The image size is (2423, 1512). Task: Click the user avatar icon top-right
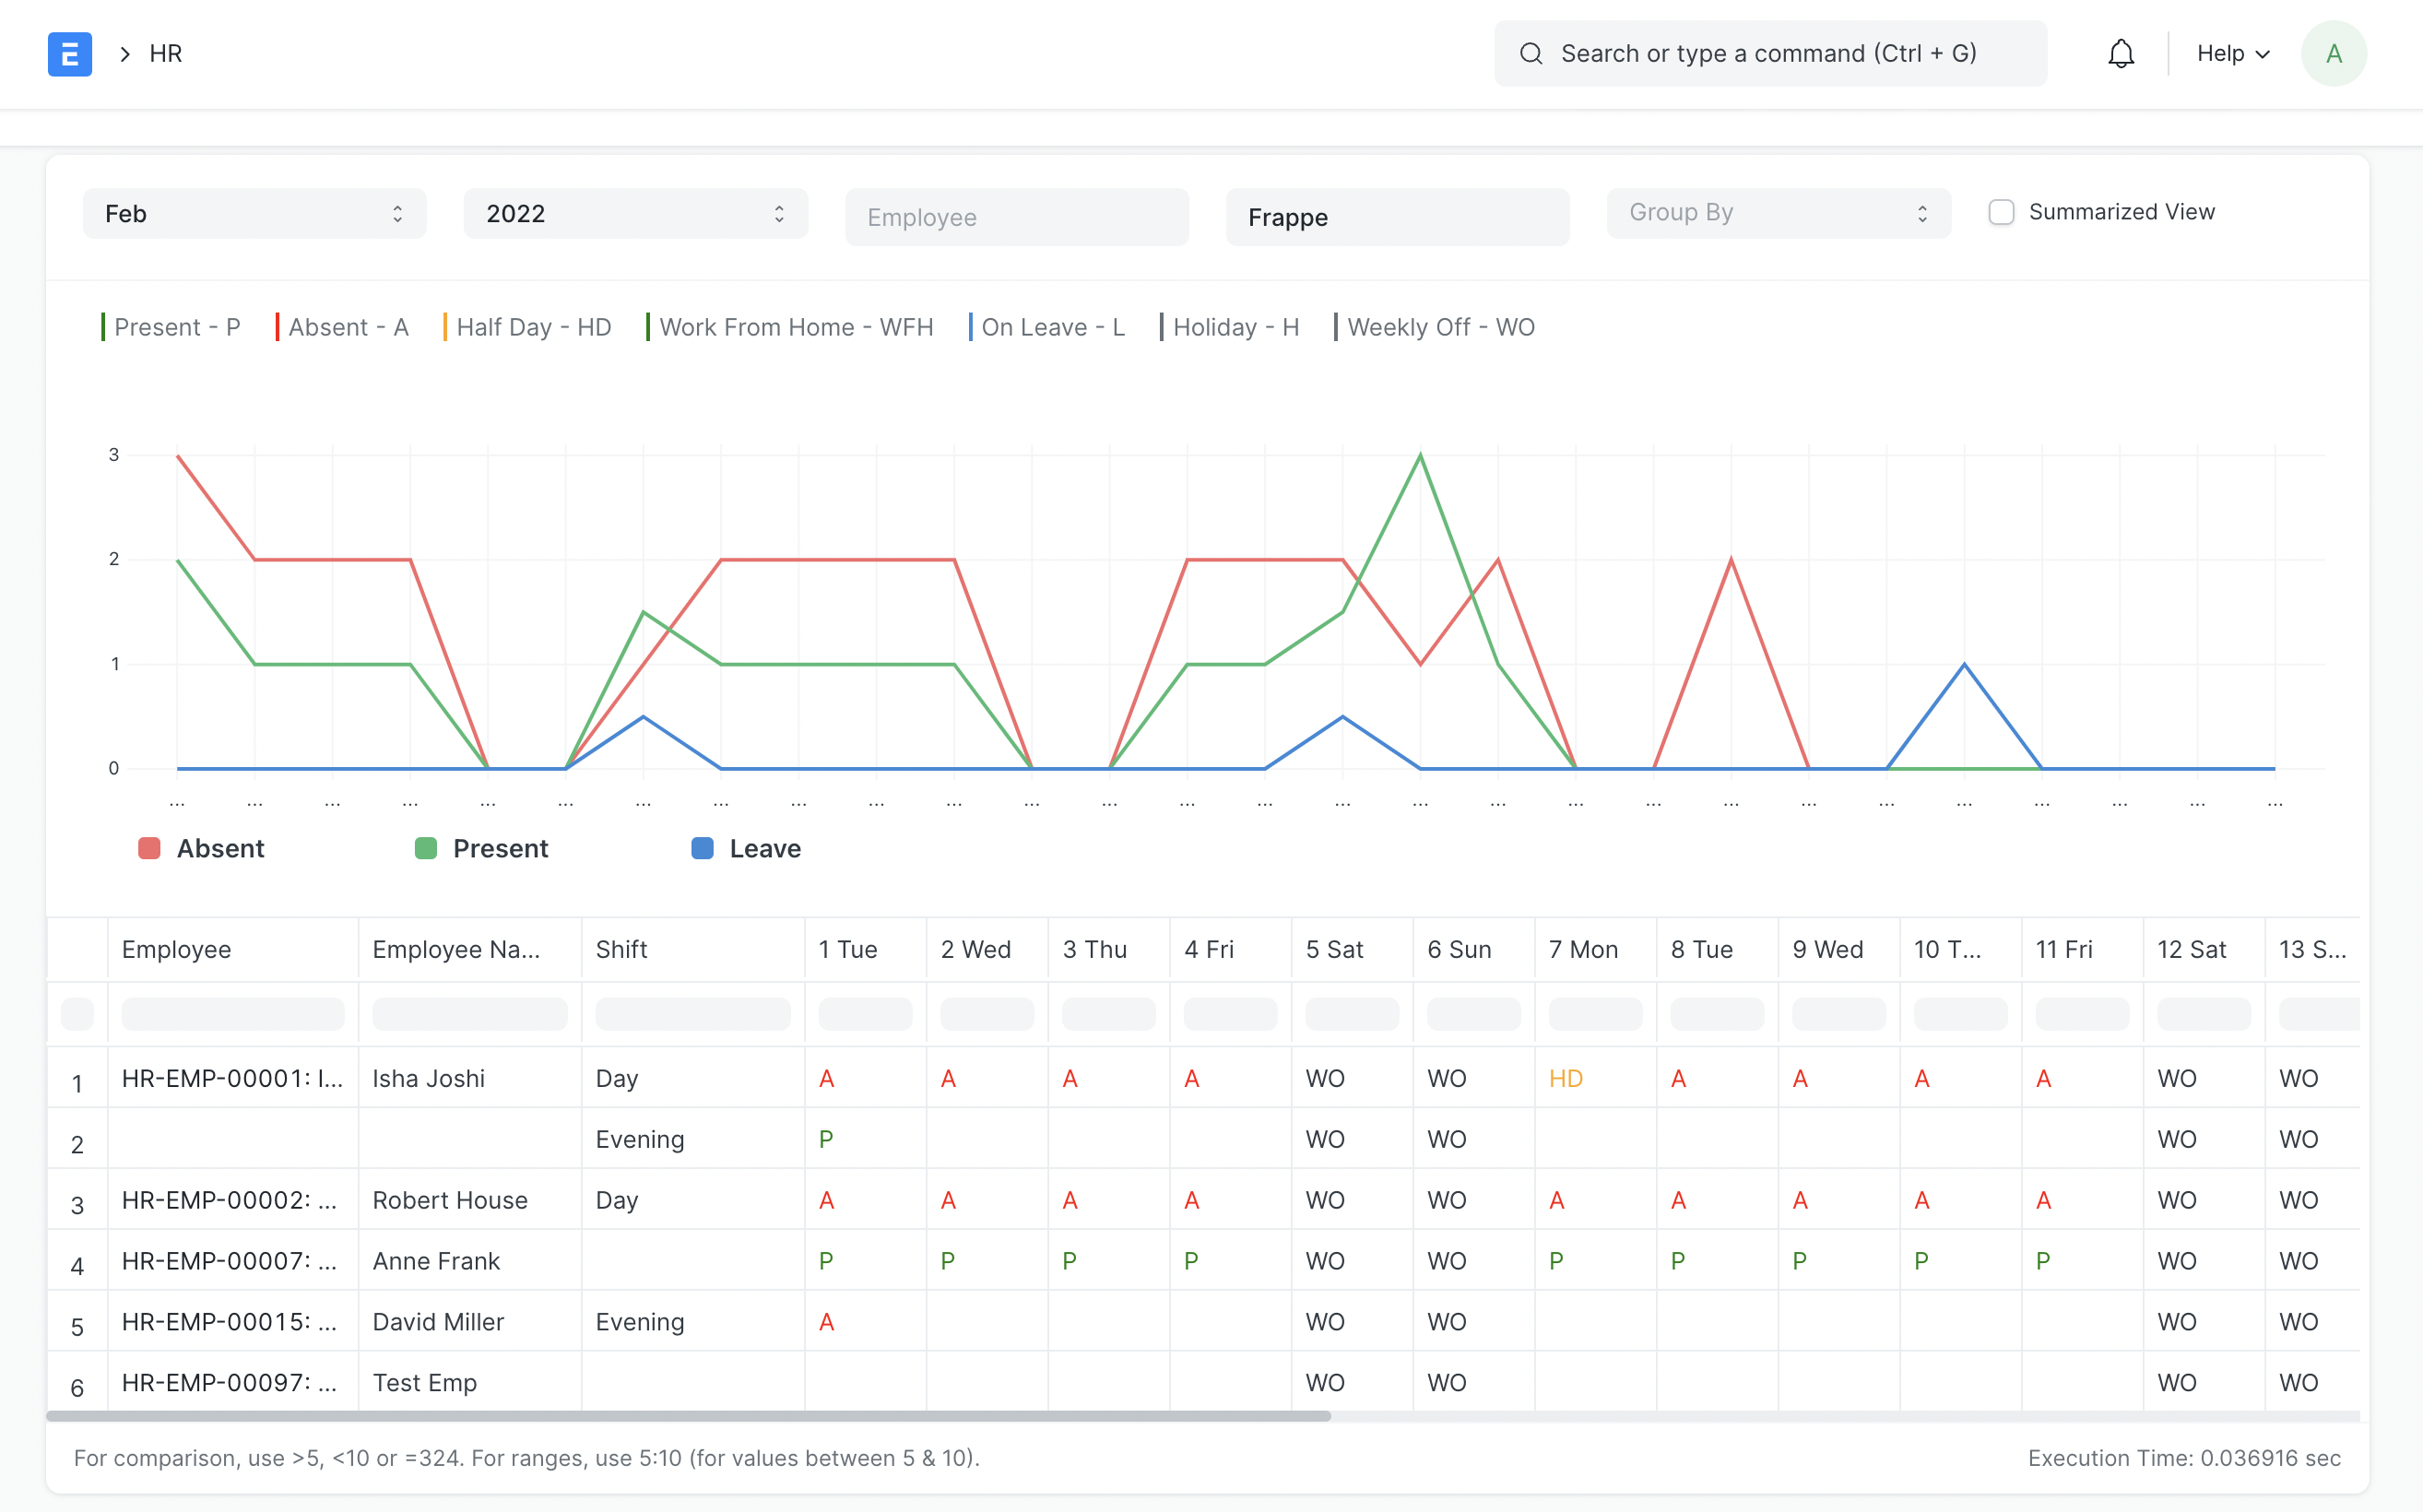pos(2334,53)
